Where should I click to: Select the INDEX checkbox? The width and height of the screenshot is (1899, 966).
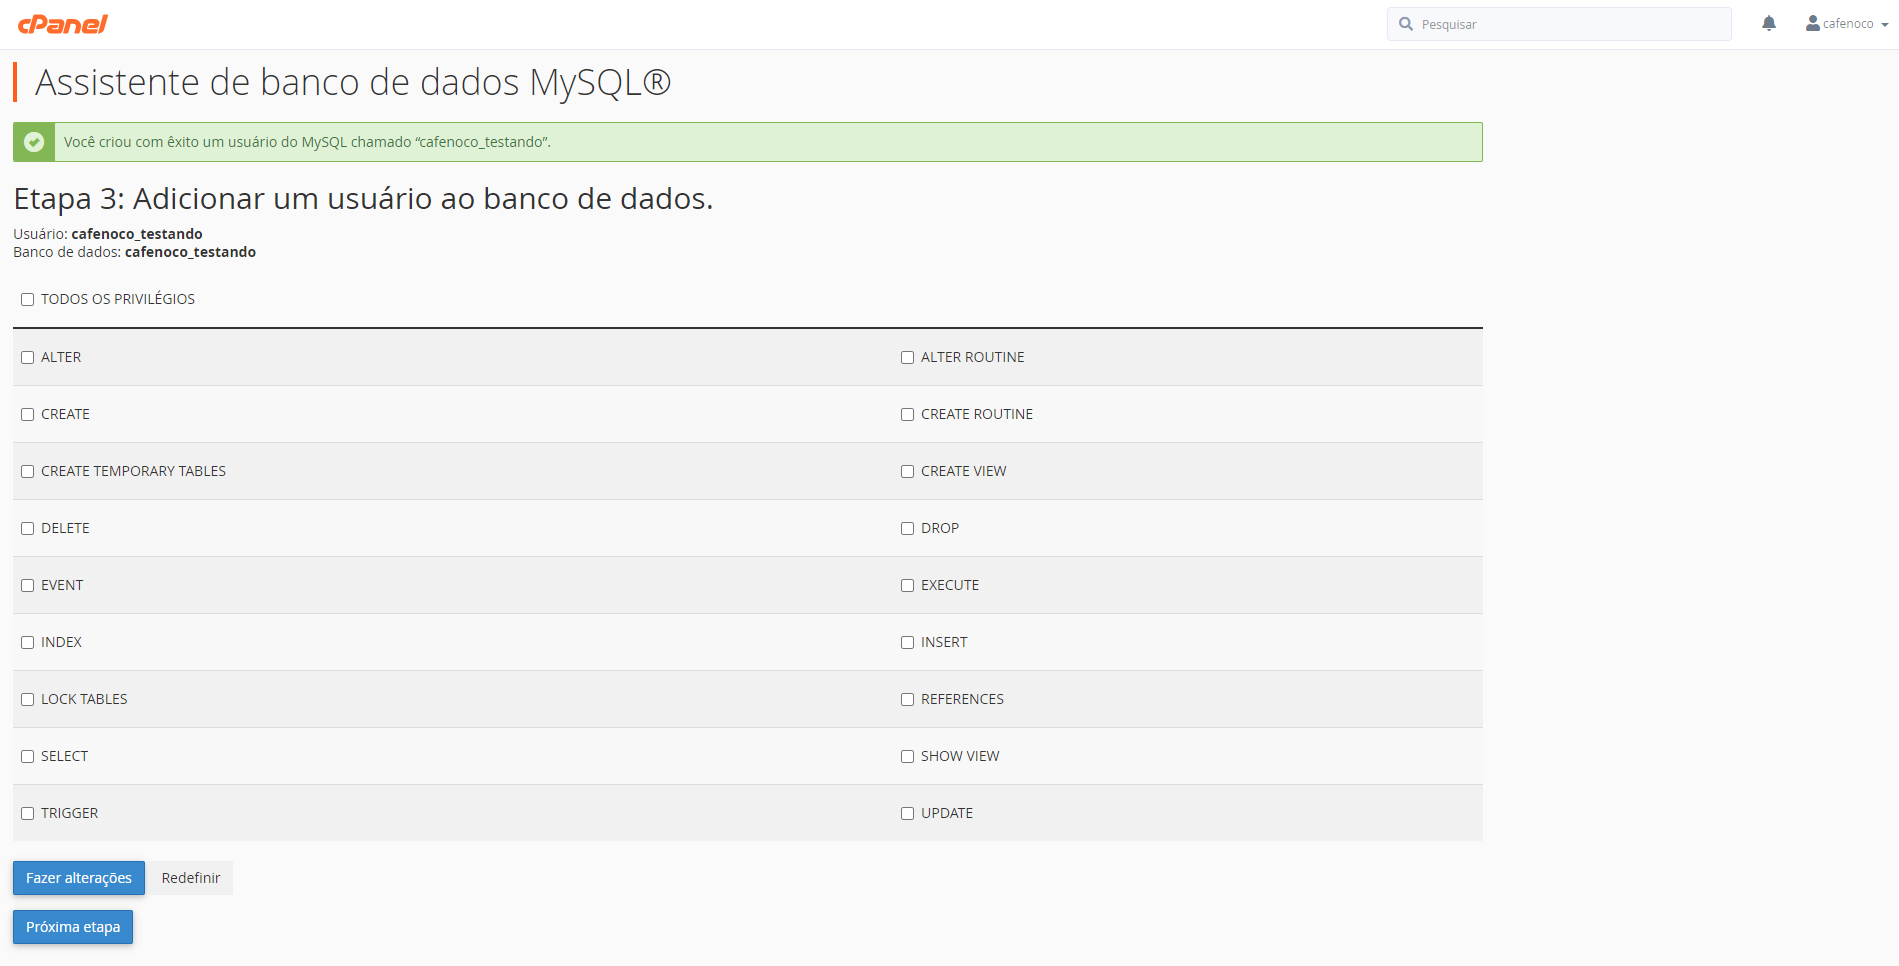(28, 642)
